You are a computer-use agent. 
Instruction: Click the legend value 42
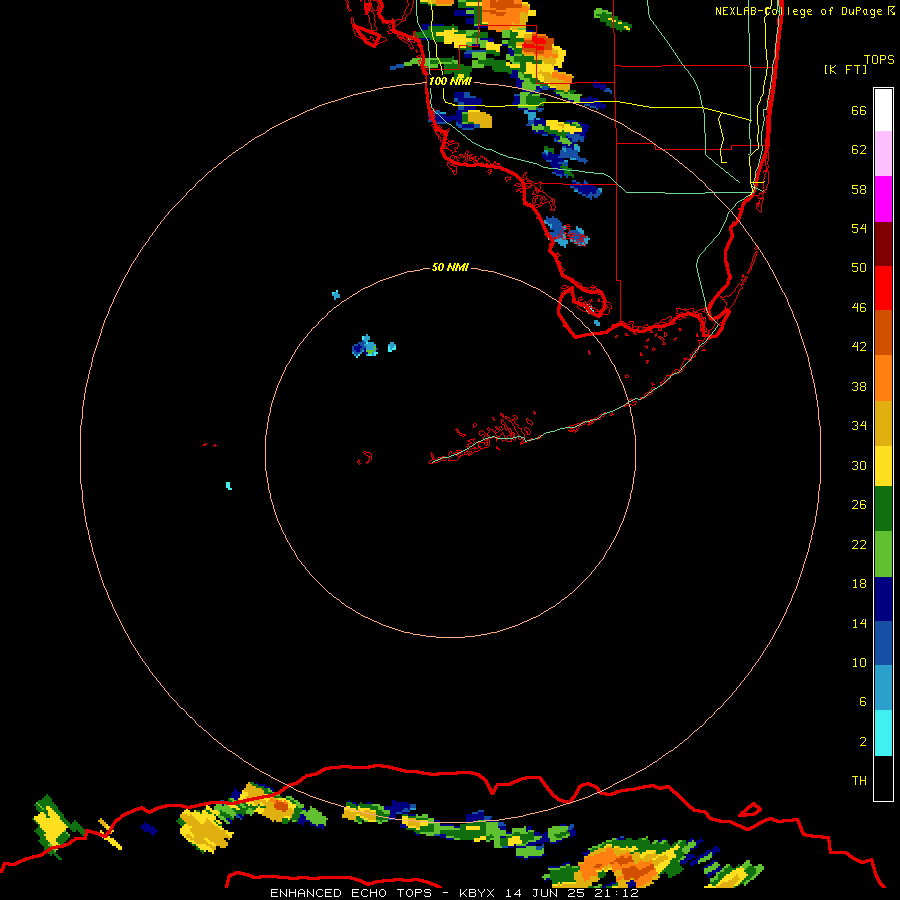tap(859, 346)
